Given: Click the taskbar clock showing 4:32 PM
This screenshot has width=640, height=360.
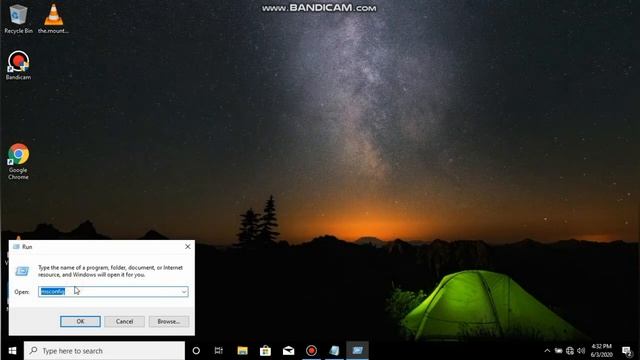Looking at the screenshot, I should (x=602, y=351).
